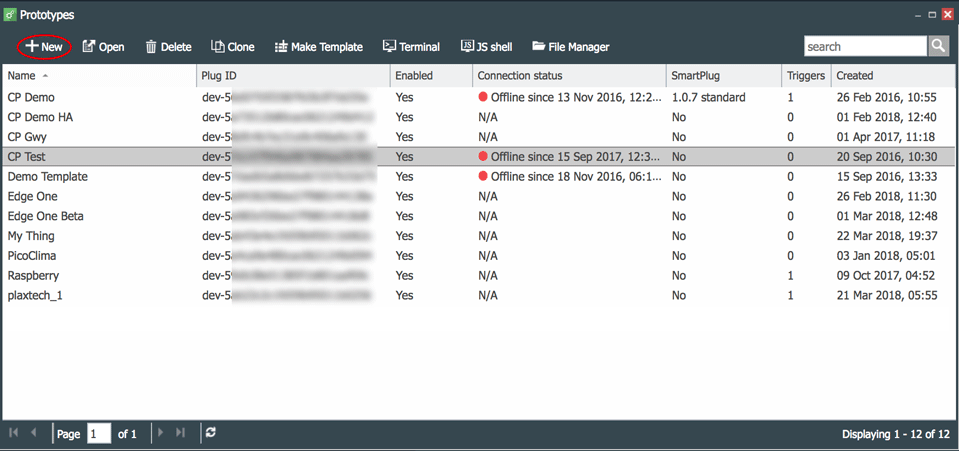Select the PicoClima row

coord(479,256)
